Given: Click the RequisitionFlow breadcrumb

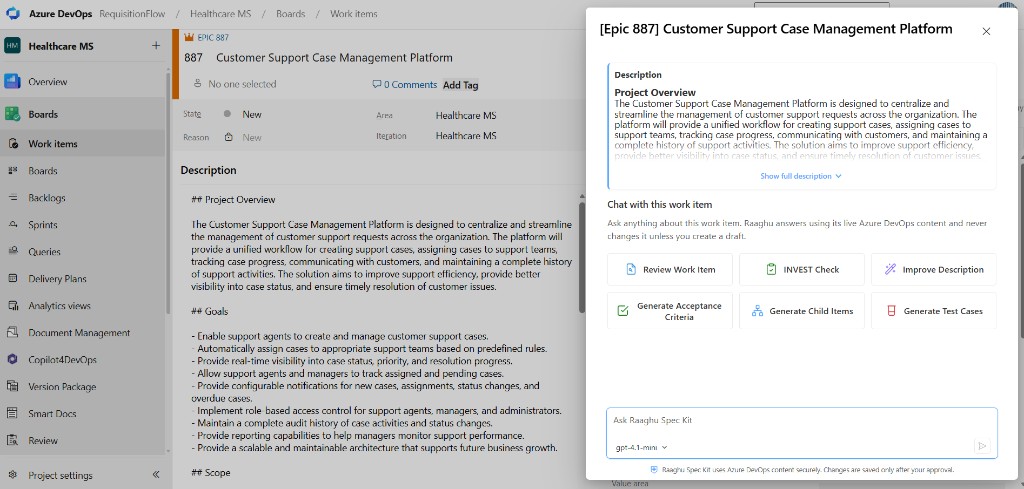Looking at the screenshot, I should click(133, 14).
